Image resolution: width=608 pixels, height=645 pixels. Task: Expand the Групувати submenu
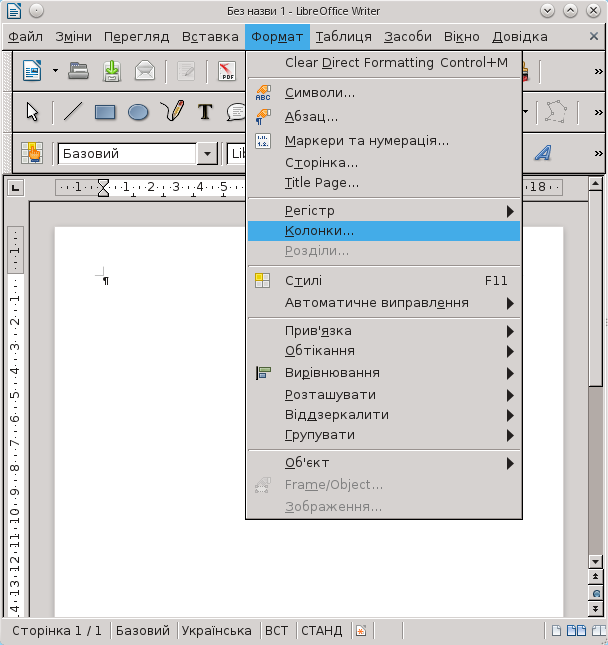(384, 435)
